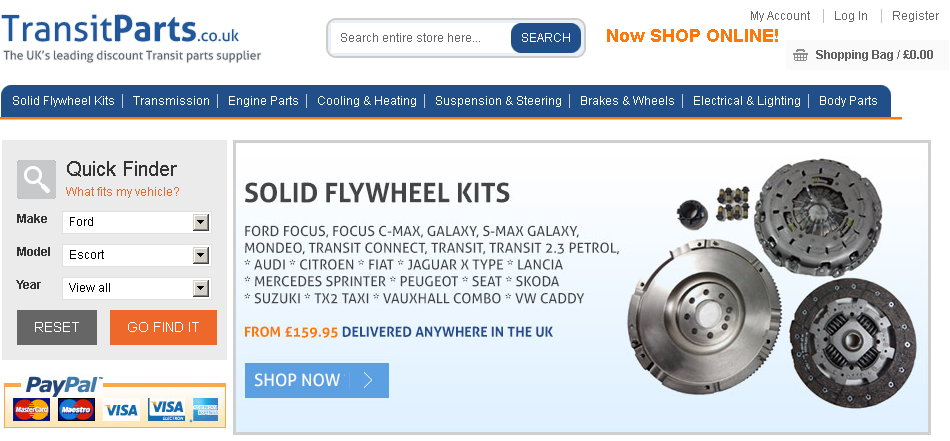
Task: Expand the Model dropdown showing Escort
Action: (137, 255)
